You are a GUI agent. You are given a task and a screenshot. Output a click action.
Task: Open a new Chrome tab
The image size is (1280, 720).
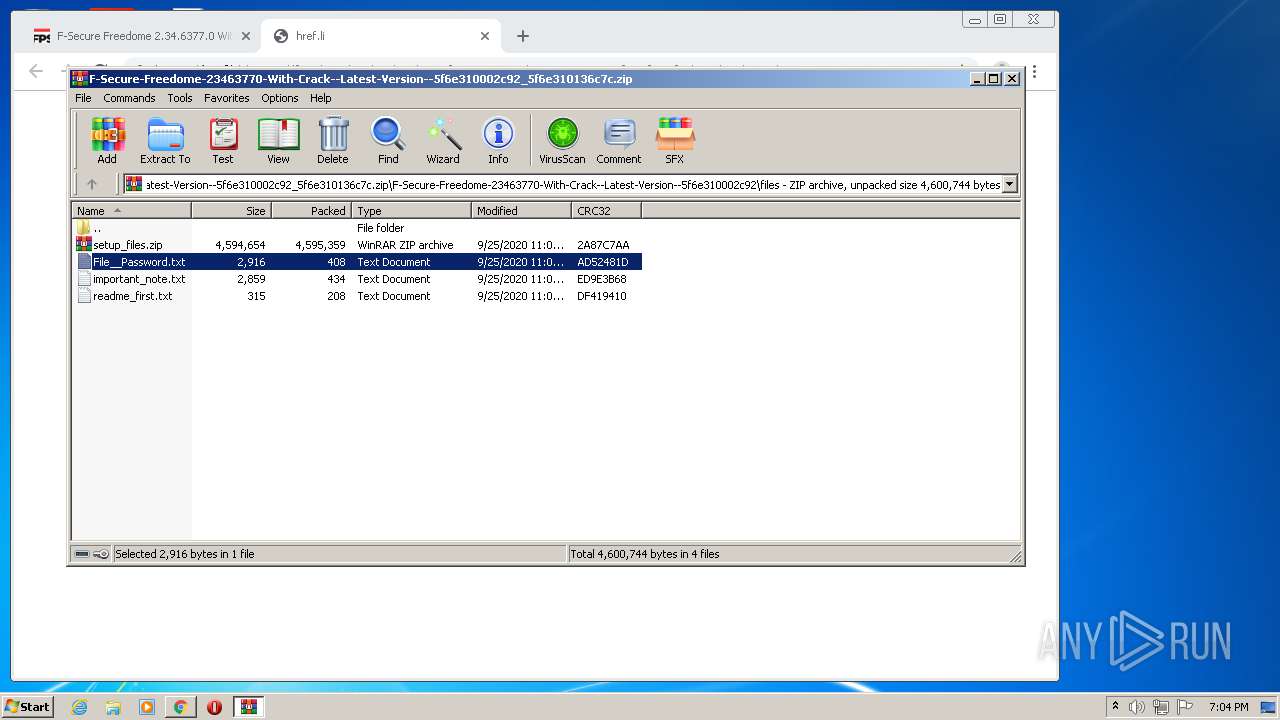[x=522, y=36]
